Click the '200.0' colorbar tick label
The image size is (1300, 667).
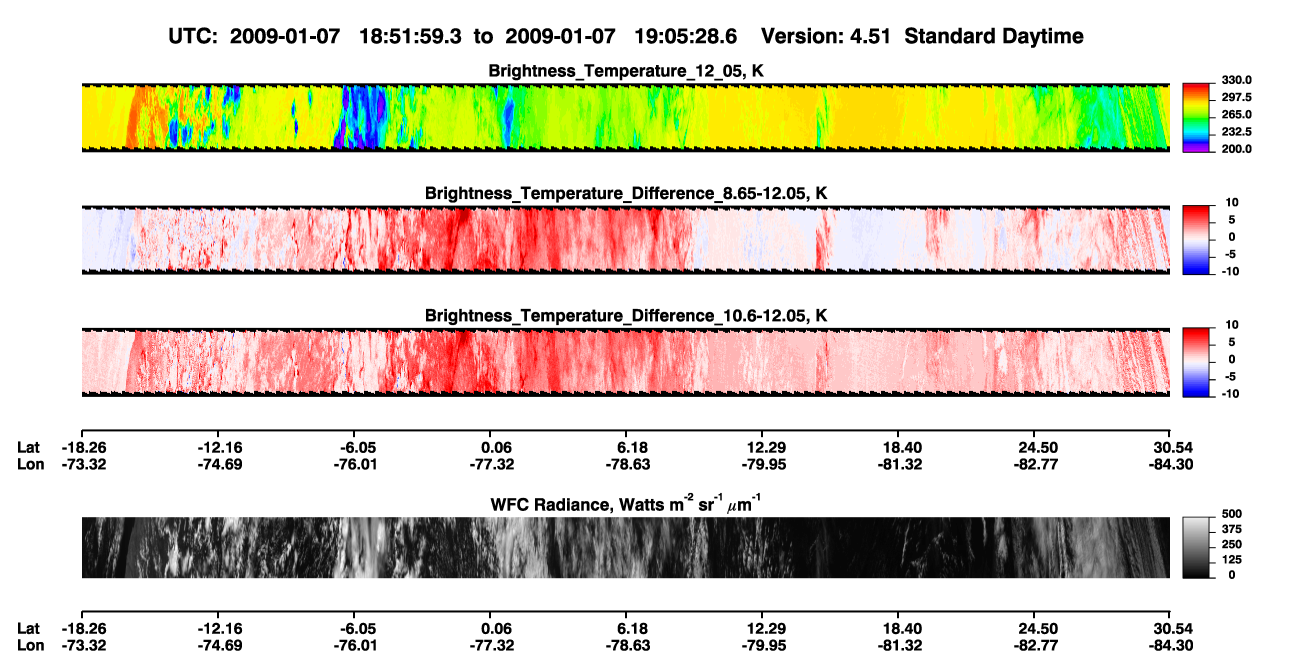[1238, 148]
